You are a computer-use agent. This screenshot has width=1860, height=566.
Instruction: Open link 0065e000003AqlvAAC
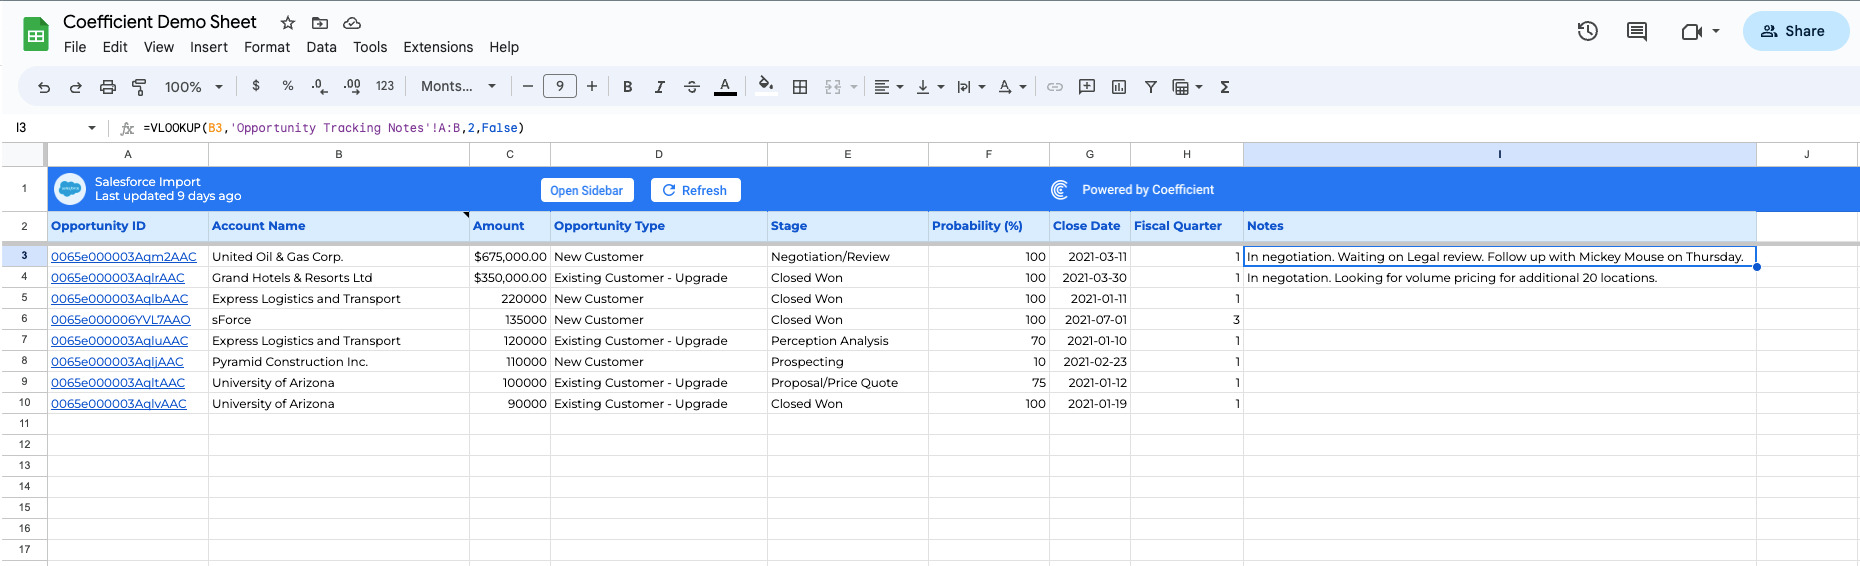click(x=119, y=404)
